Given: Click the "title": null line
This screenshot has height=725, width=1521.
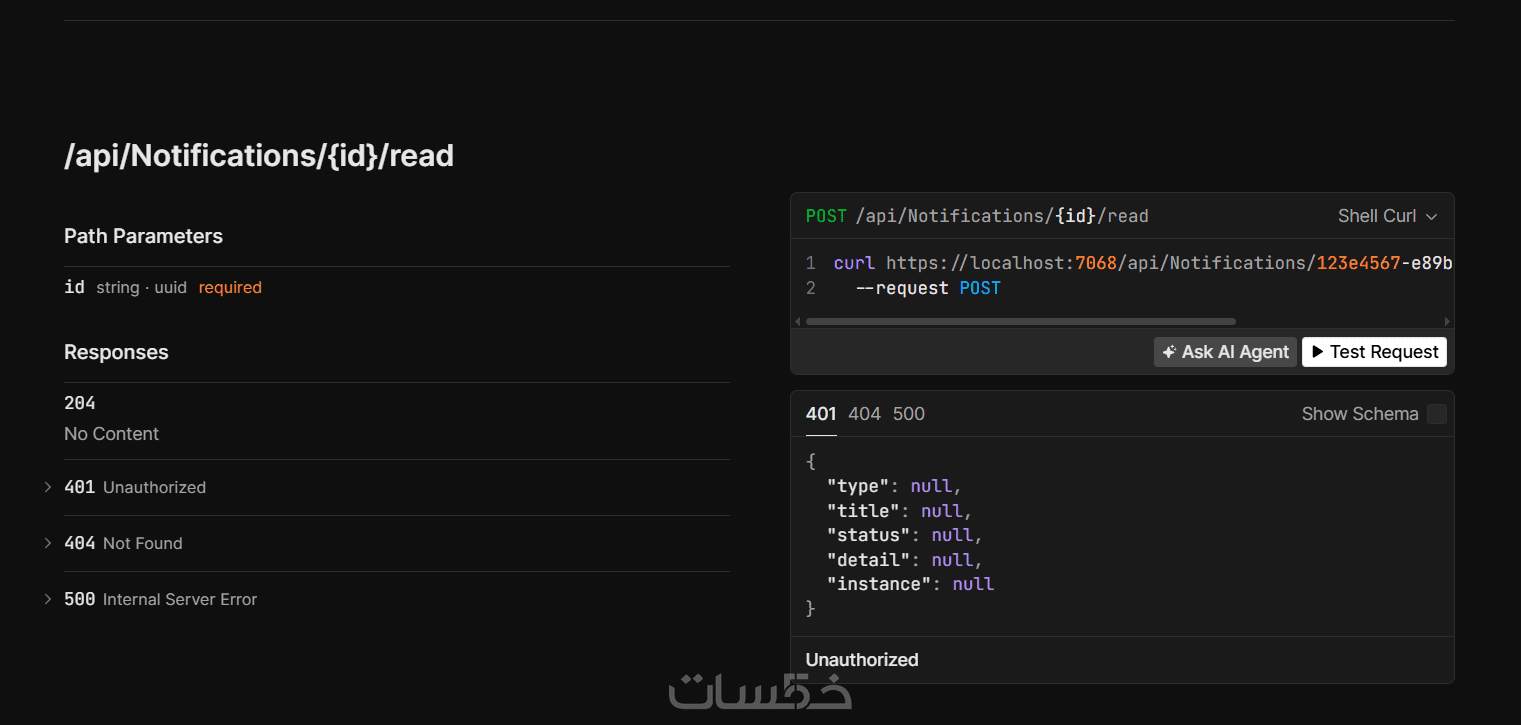Looking at the screenshot, I should click(899, 511).
